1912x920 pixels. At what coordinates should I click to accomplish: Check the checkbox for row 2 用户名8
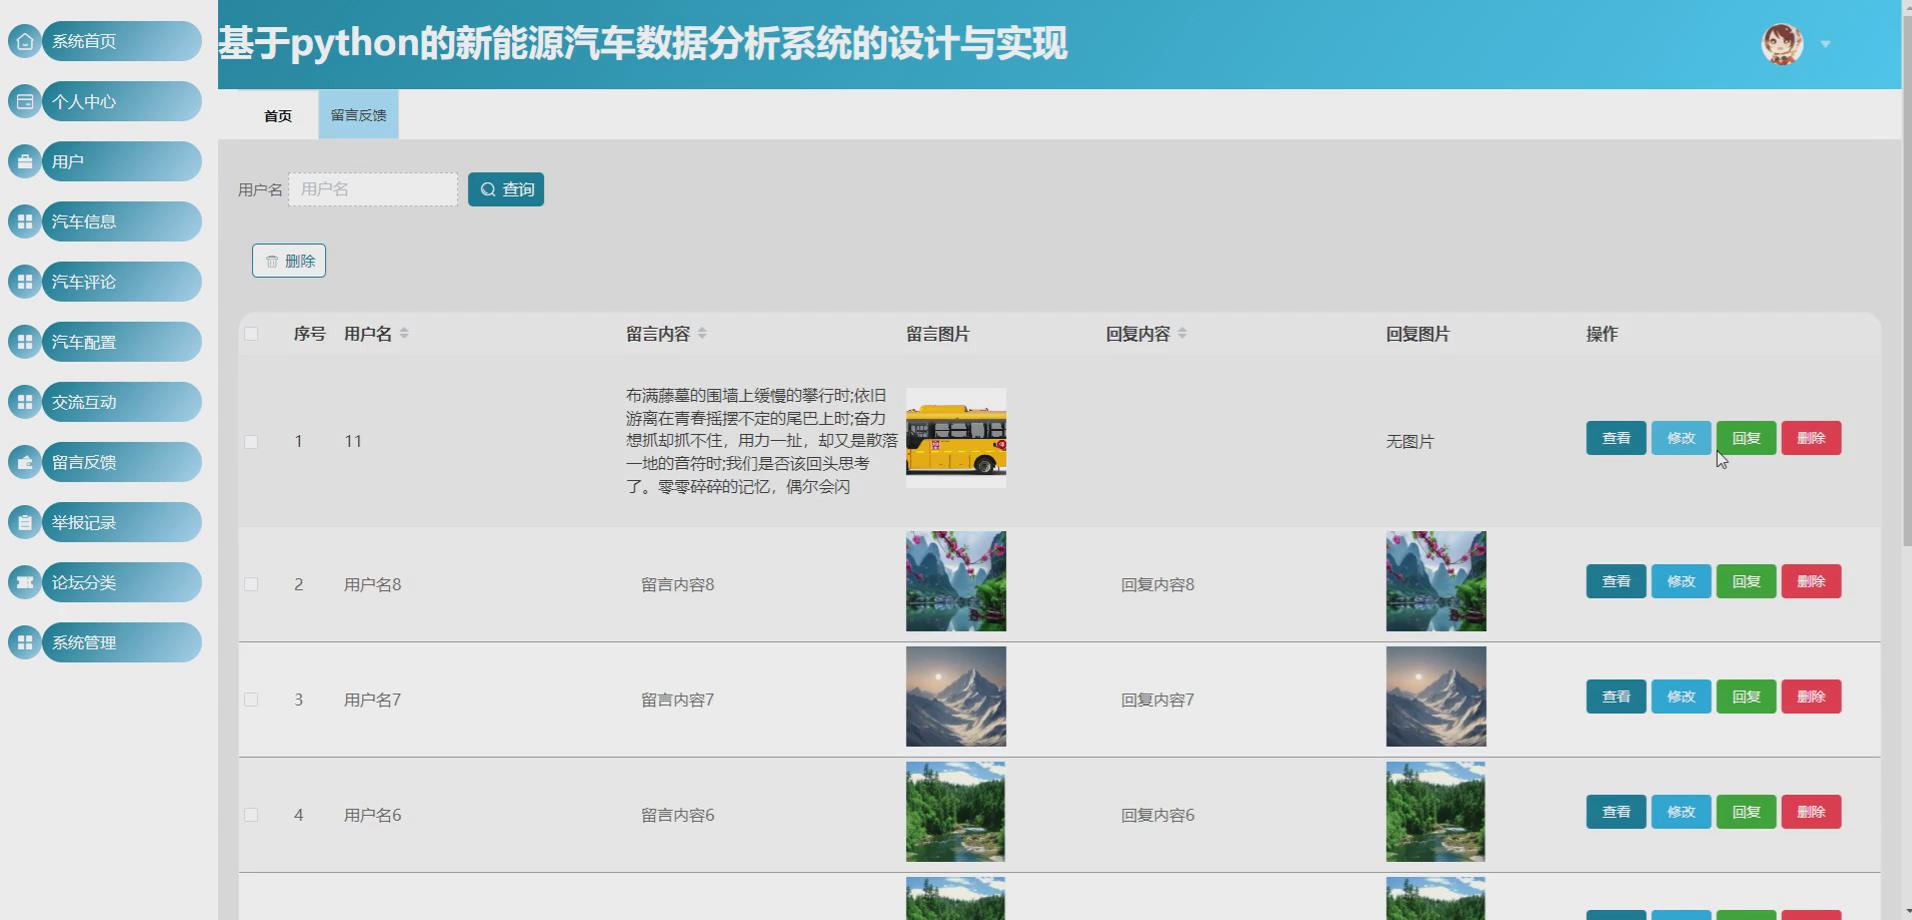(x=251, y=584)
